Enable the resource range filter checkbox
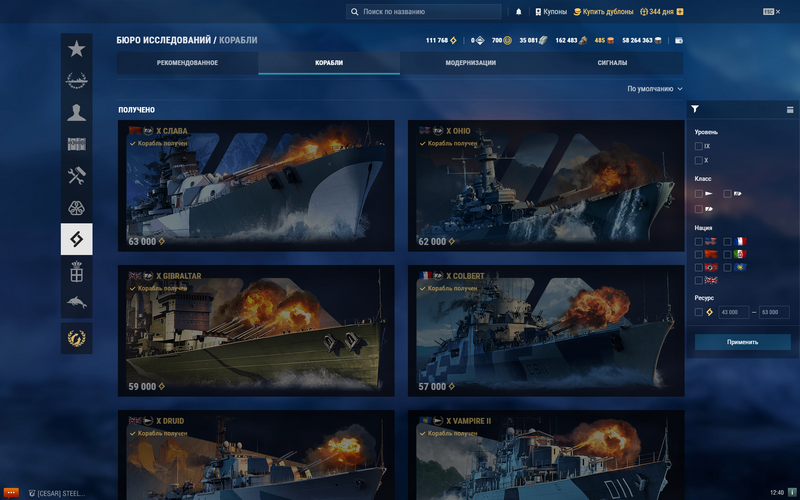800x500 pixels. [698, 312]
